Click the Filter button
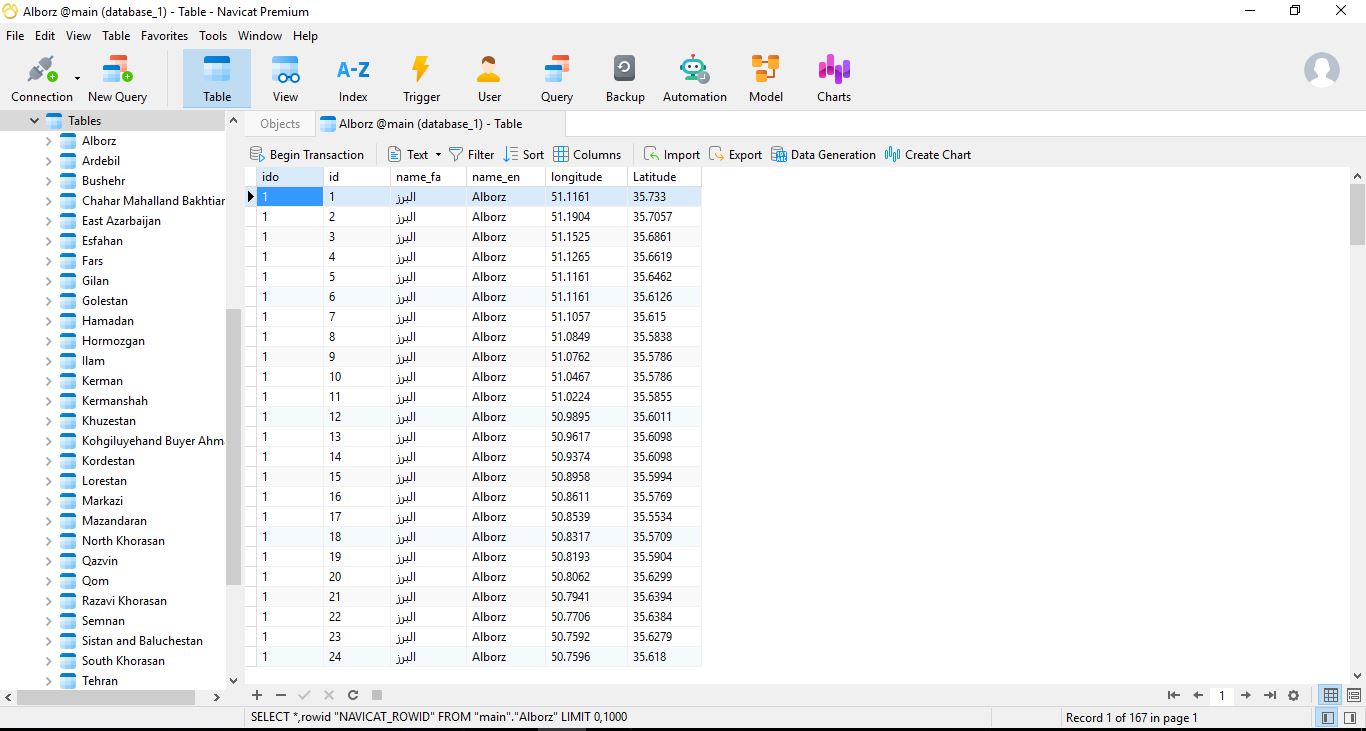The image size is (1366, 731). pos(472,154)
